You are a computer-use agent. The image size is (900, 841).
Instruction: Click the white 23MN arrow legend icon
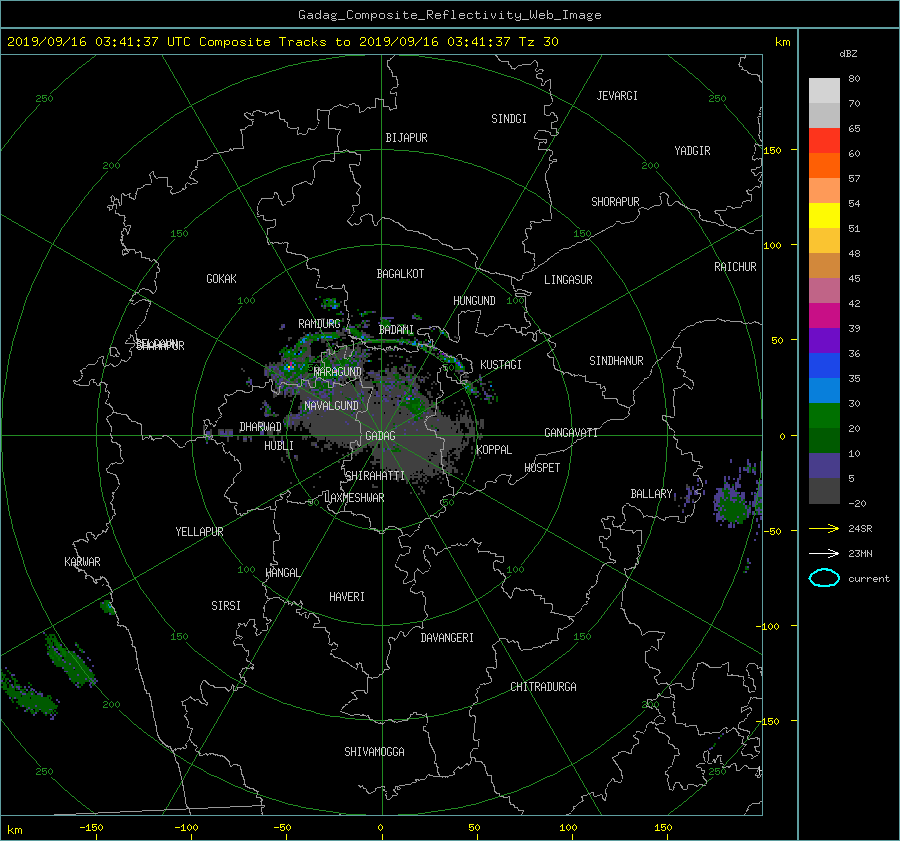(824, 553)
